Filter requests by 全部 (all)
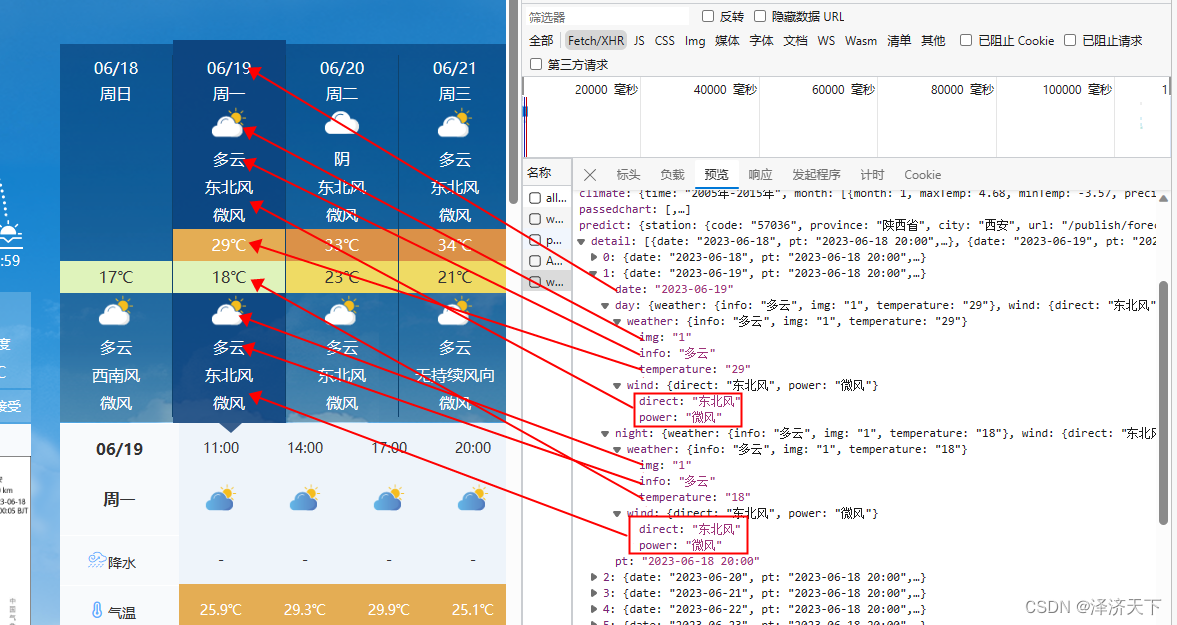This screenshot has width=1177, height=625. point(541,41)
